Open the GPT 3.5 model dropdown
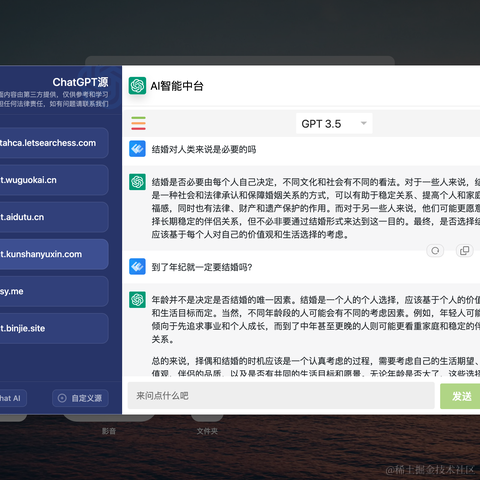 pyautogui.click(x=334, y=124)
